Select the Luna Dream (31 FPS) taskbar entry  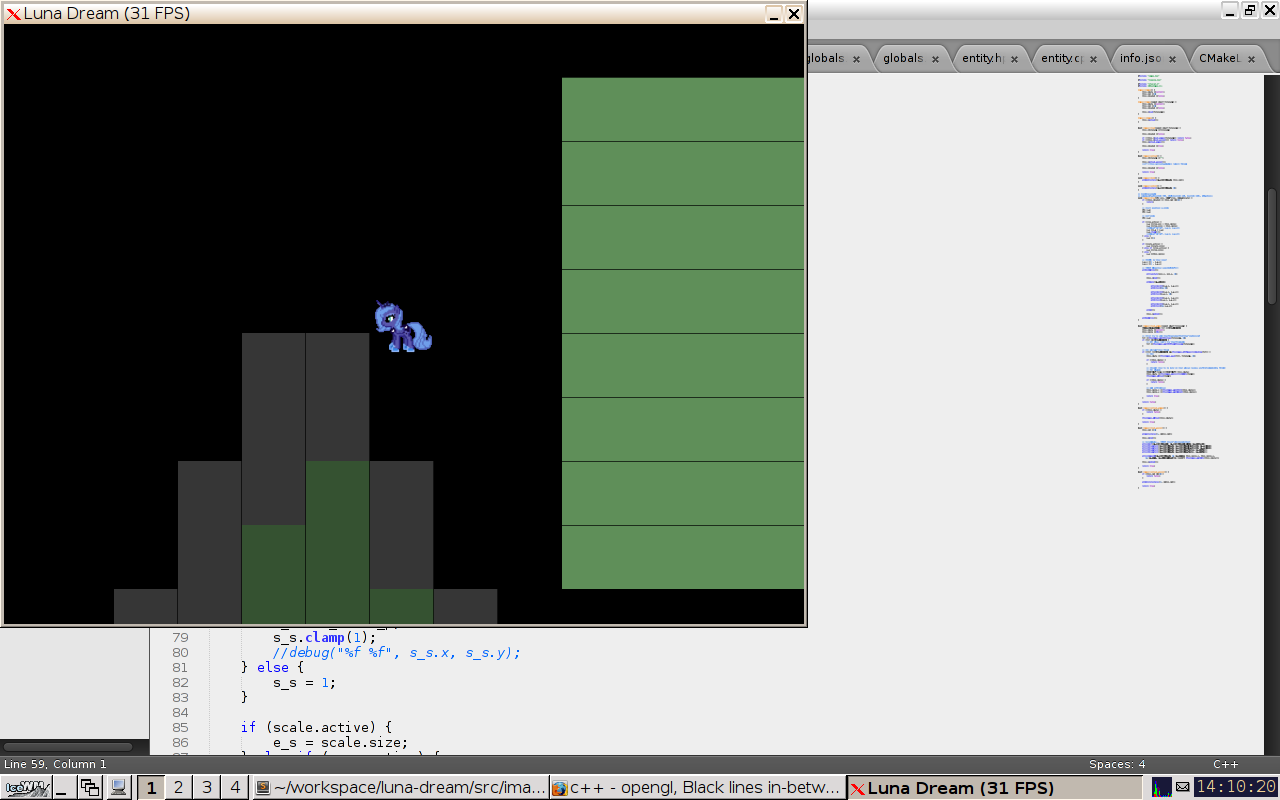(x=996, y=788)
